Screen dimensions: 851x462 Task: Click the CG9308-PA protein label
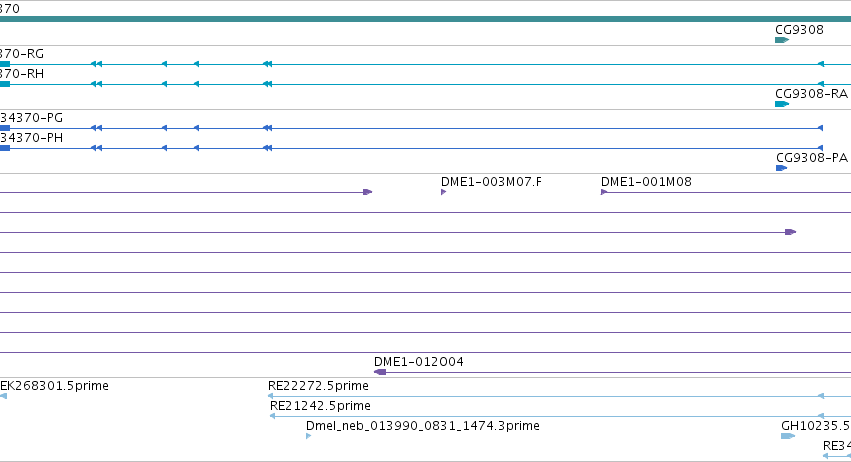click(x=811, y=158)
